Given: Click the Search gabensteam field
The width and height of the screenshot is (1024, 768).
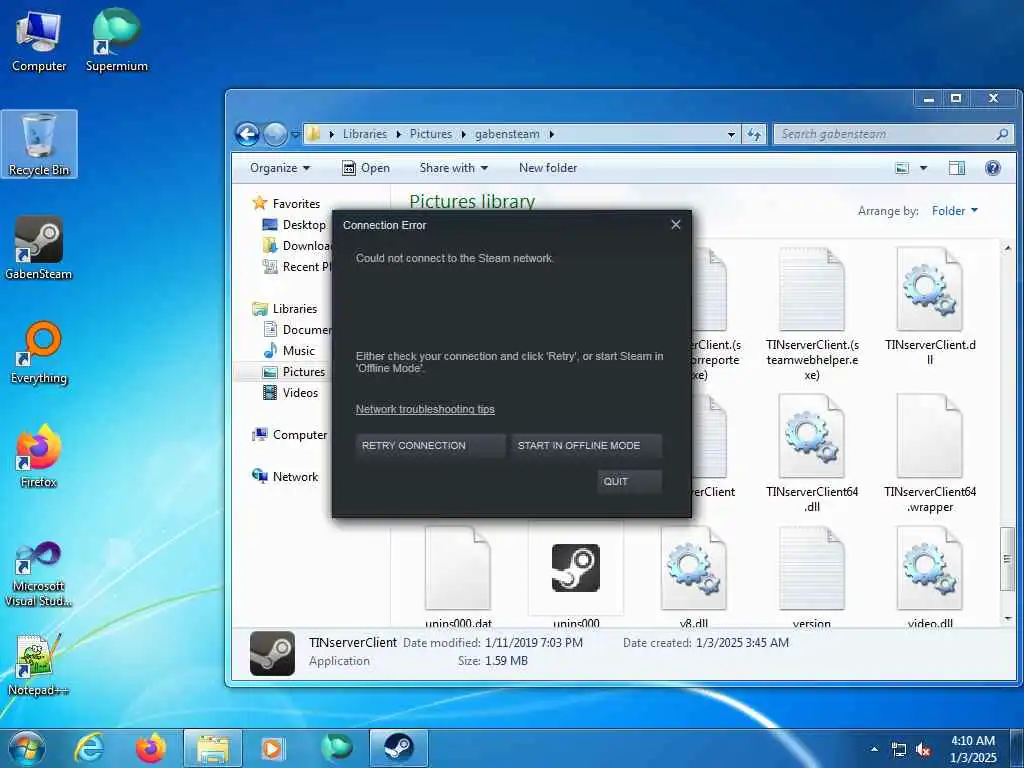Looking at the screenshot, I should tap(893, 135).
